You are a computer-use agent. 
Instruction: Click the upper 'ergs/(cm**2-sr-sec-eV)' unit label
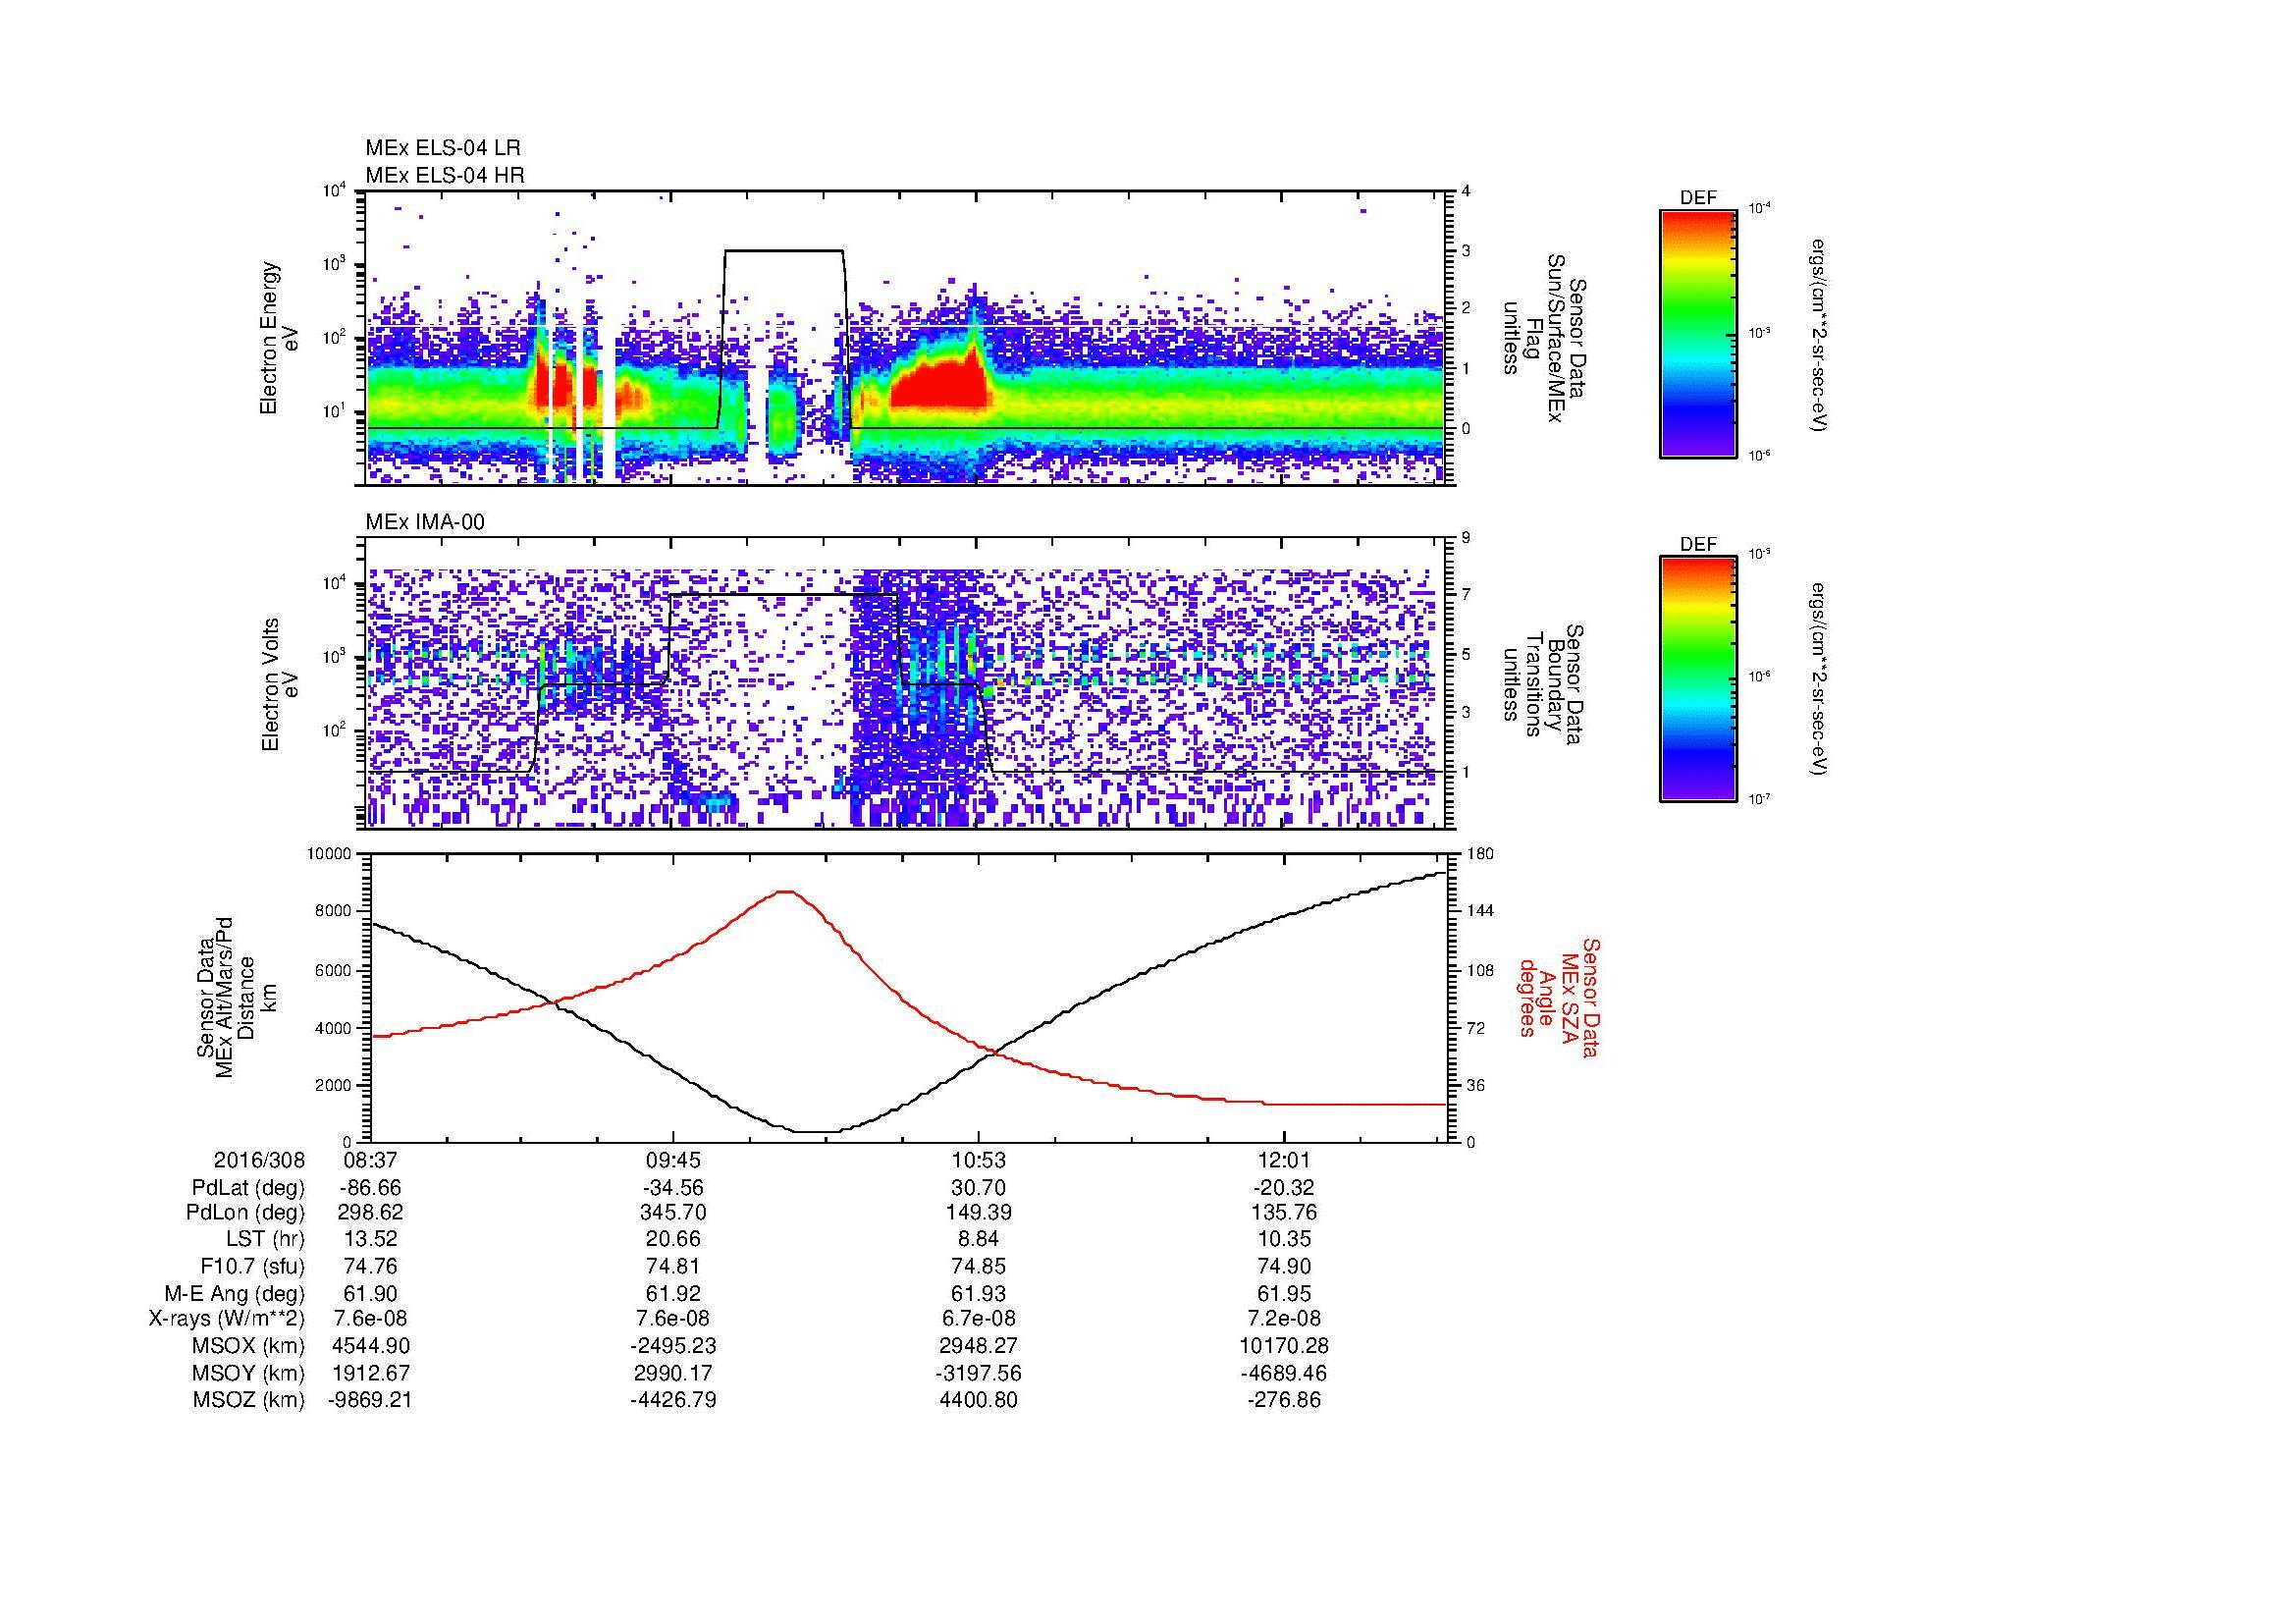tap(1820, 335)
